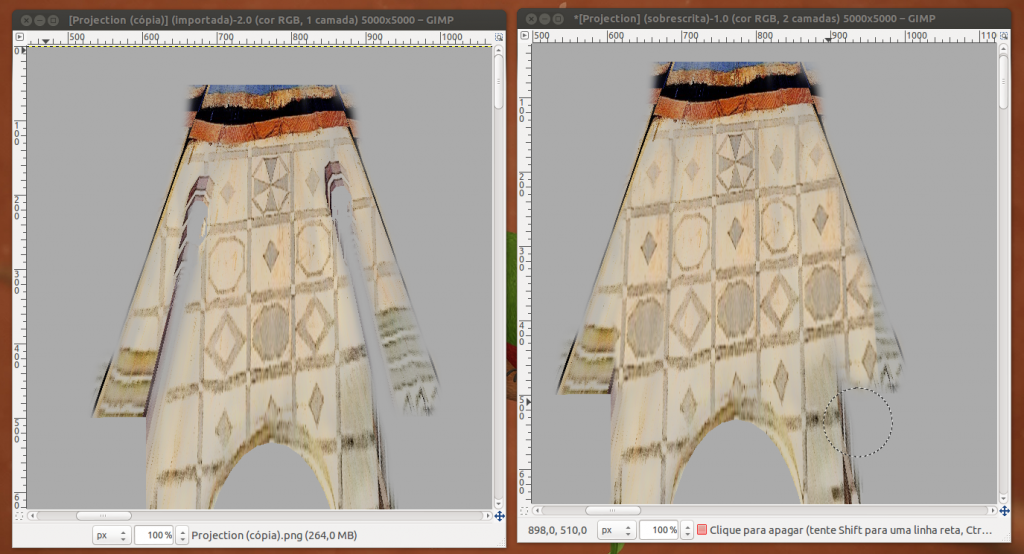Click the 100% zoom field in left window
The image size is (1024, 554).
click(x=154, y=535)
